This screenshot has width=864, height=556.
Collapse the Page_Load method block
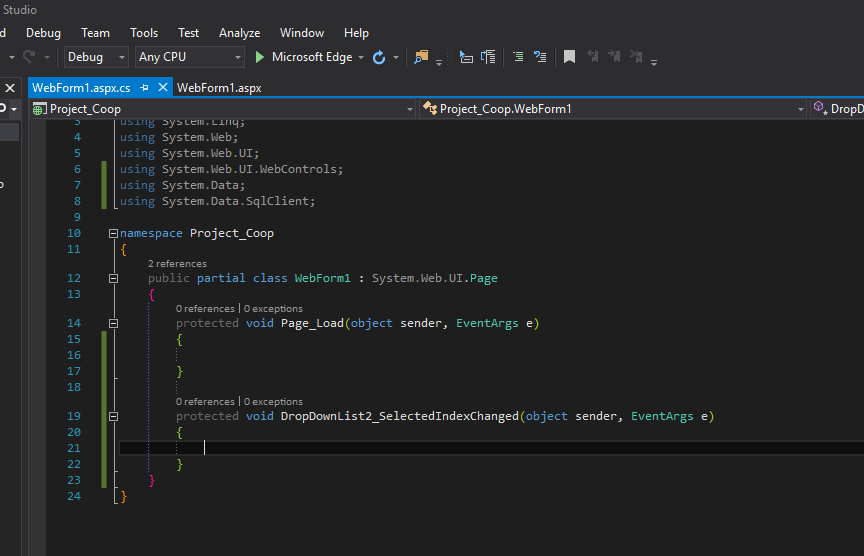[x=113, y=323]
